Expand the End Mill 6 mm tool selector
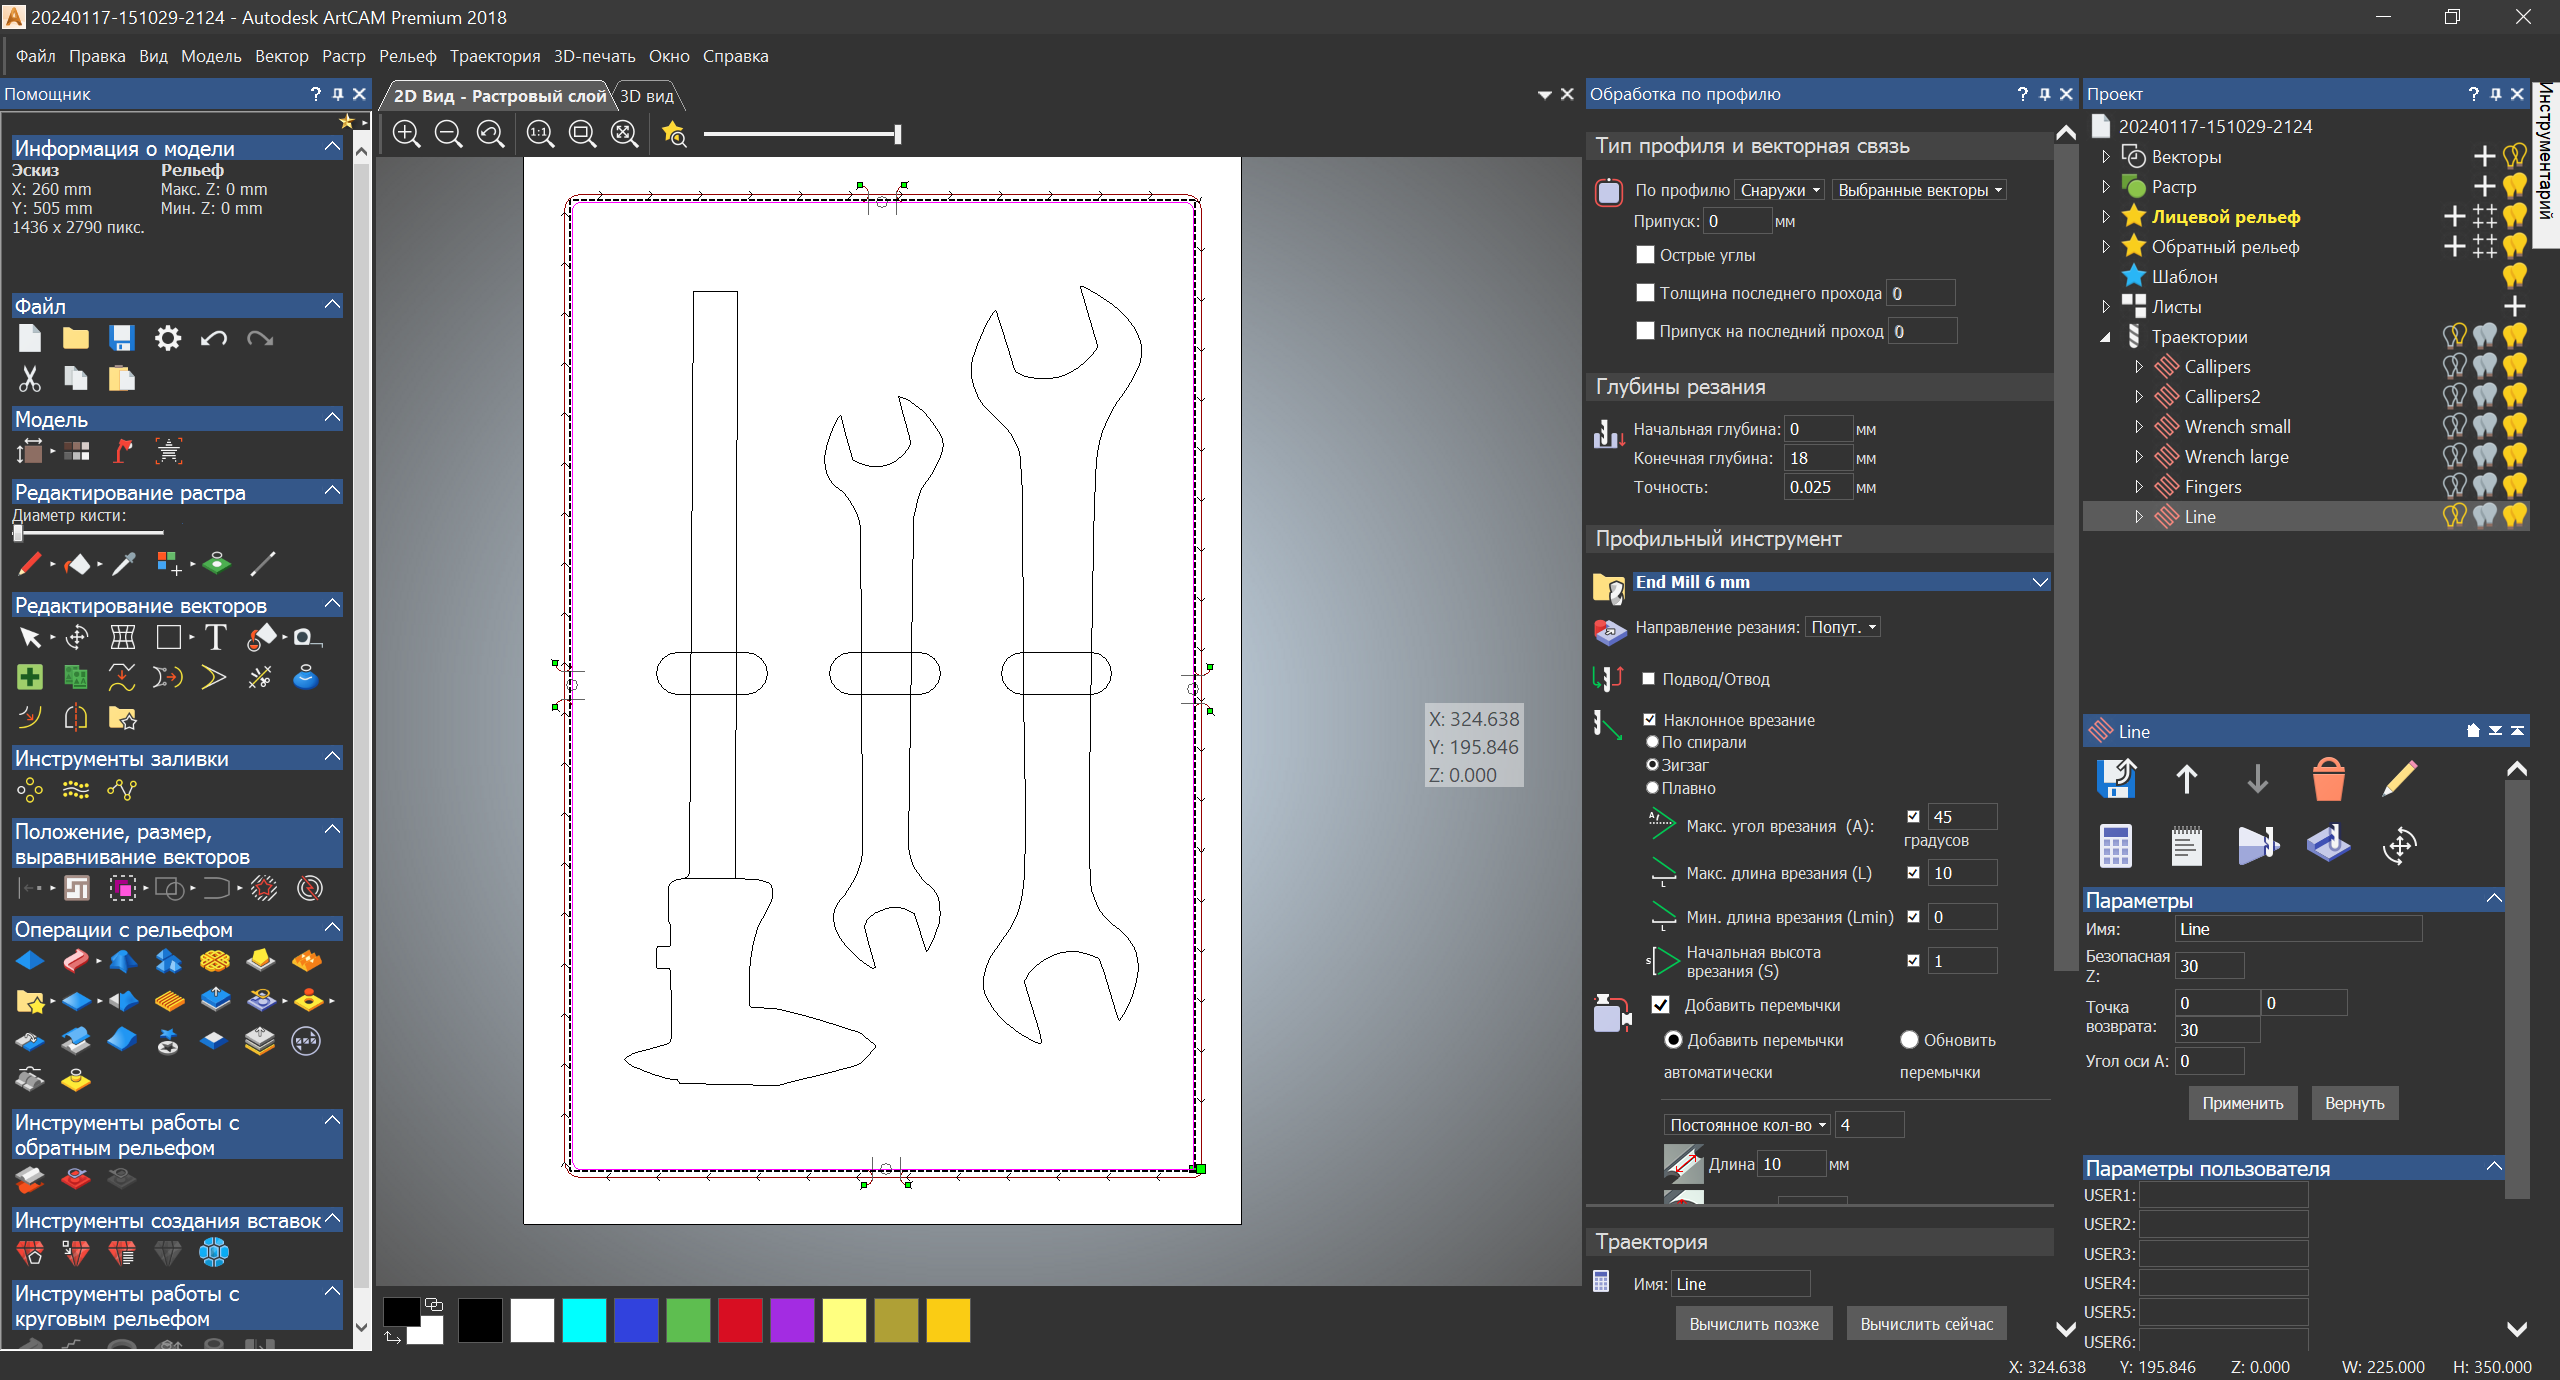The image size is (2560, 1380). pyautogui.click(x=2040, y=582)
